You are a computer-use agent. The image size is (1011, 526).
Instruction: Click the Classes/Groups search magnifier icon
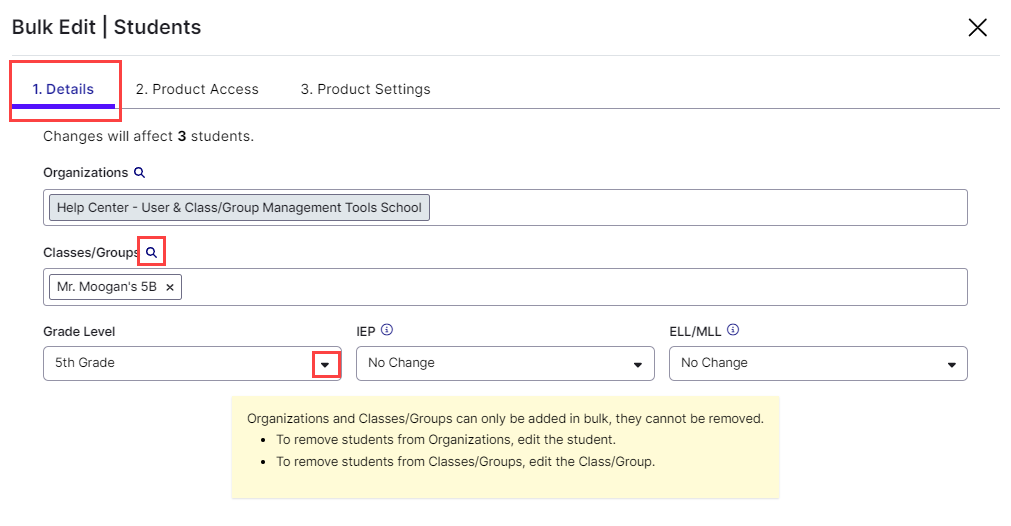pos(151,253)
